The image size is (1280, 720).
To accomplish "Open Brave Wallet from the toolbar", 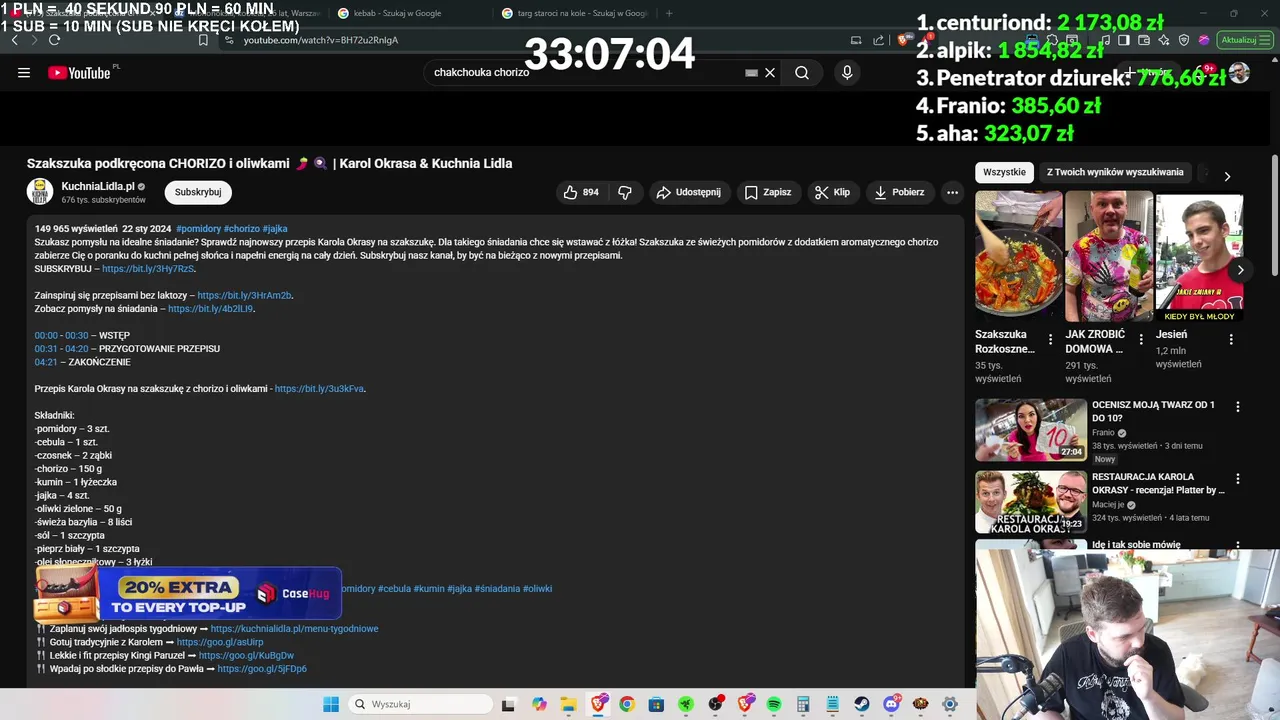I will [1144, 40].
